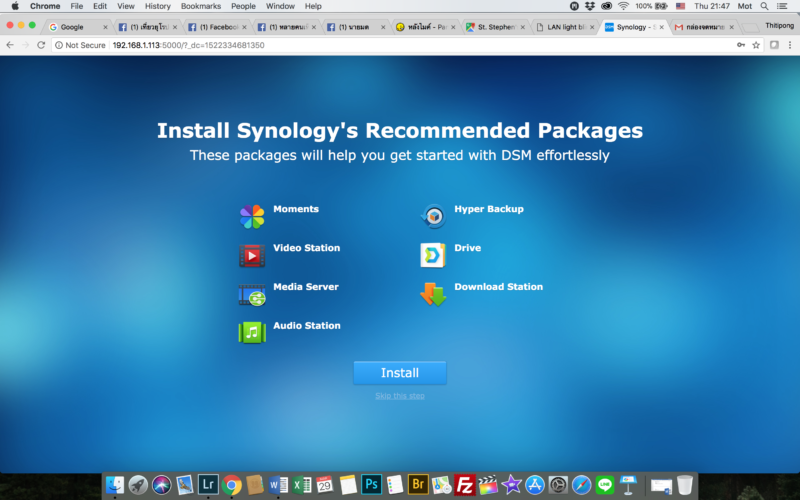Open the File menu

(x=77, y=6)
